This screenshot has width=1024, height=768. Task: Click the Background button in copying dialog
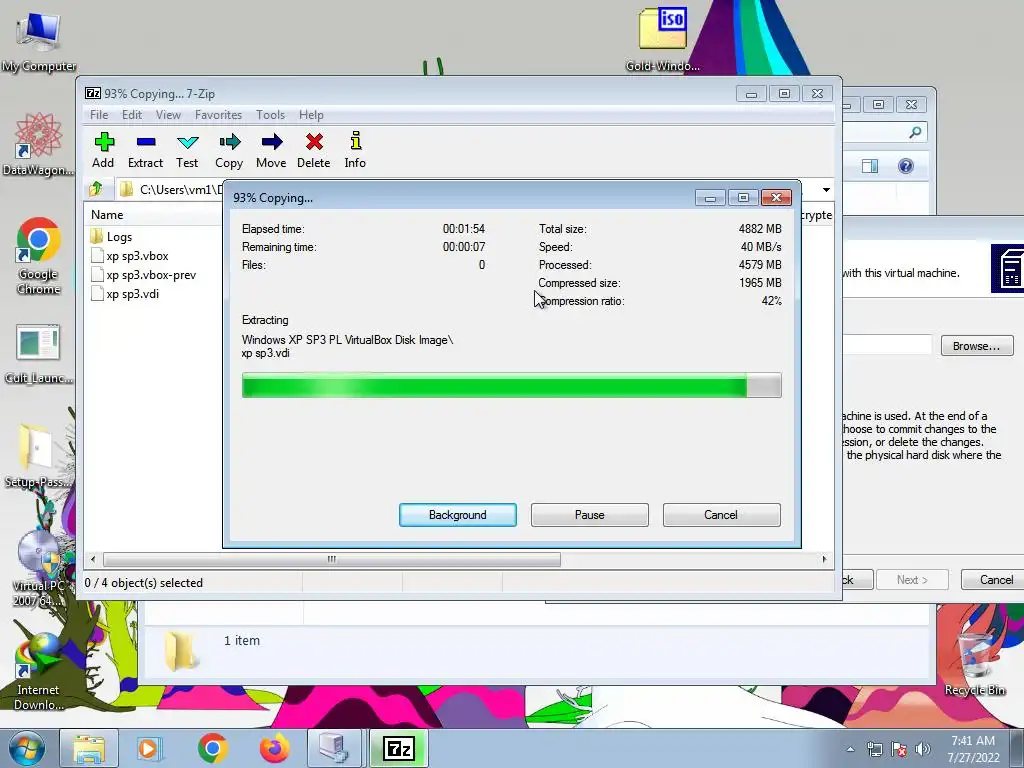coord(458,515)
